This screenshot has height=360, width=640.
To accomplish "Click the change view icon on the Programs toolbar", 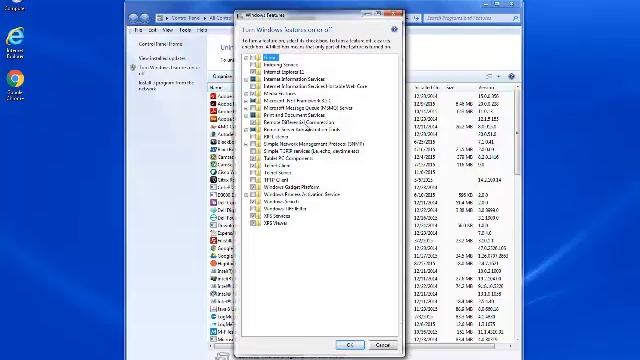I will [489, 76].
